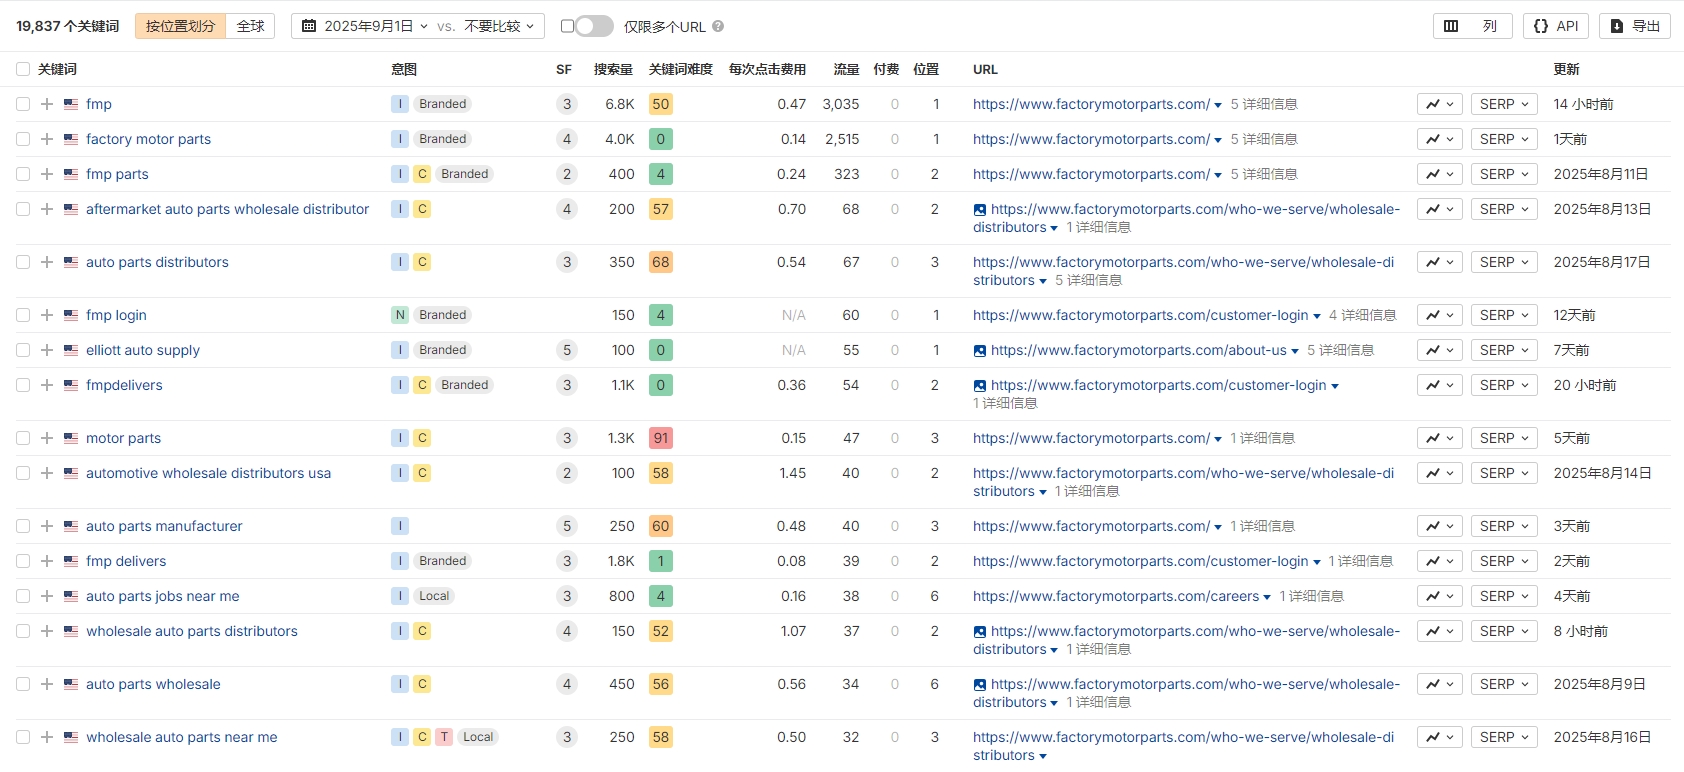Sort by 搜索量 column header
Viewport: 1684px width, 772px height.
[x=613, y=69]
